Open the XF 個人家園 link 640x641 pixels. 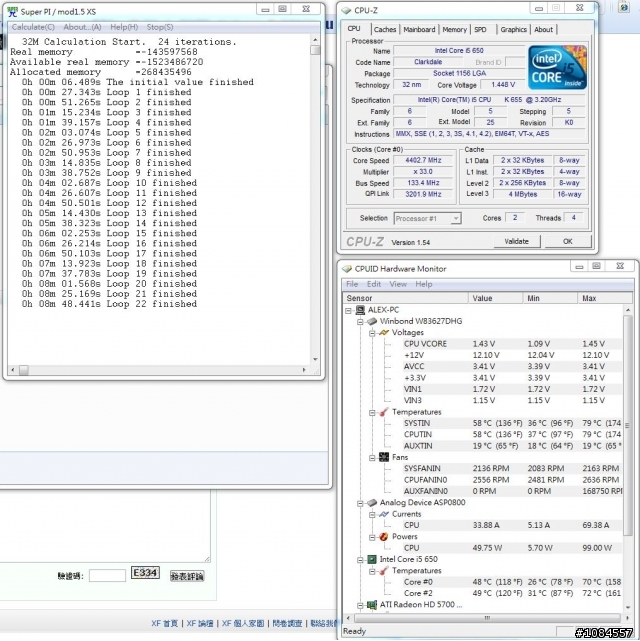tap(243, 623)
